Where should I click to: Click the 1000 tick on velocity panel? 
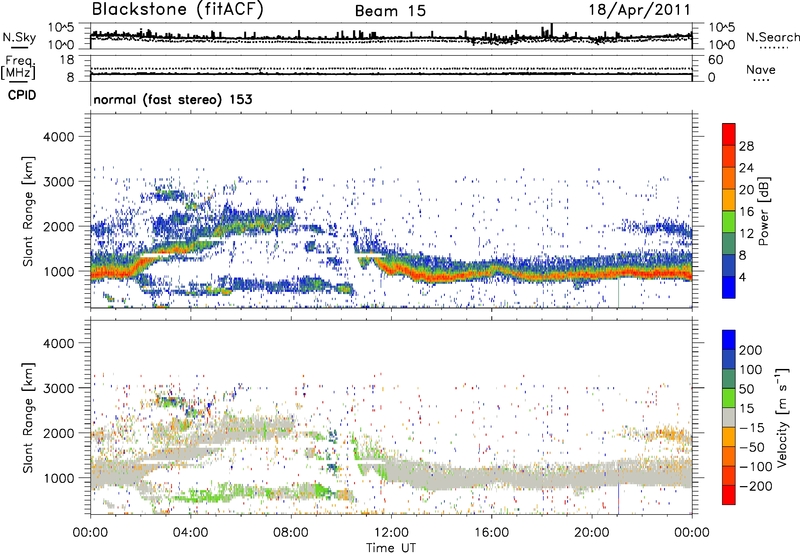58,478
